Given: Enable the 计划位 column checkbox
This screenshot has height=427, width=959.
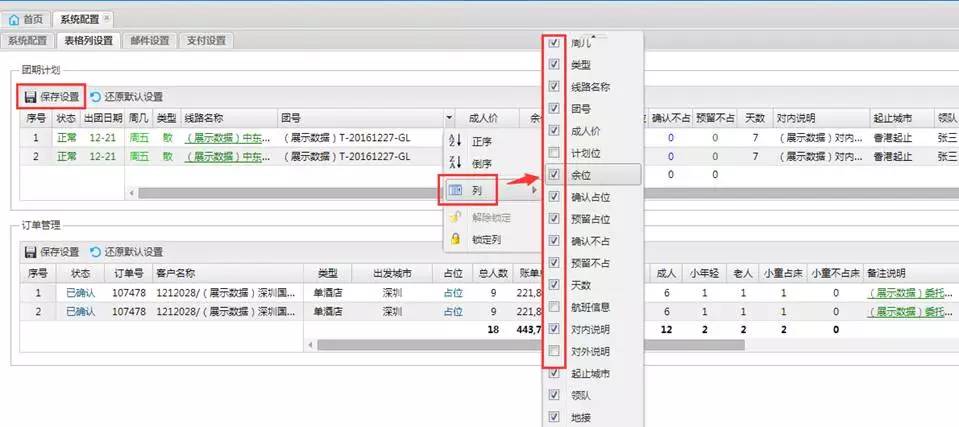Looking at the screenshot, I should (x=554, y=153).
